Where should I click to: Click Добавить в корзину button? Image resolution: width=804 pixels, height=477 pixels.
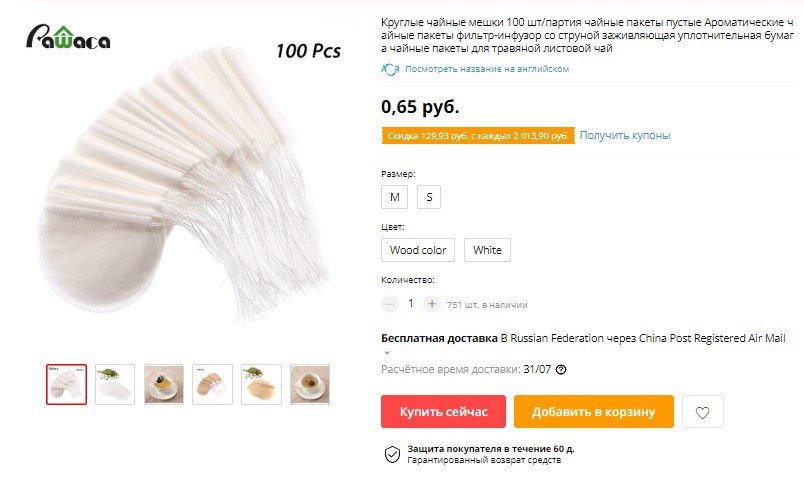tap(594, 411)
